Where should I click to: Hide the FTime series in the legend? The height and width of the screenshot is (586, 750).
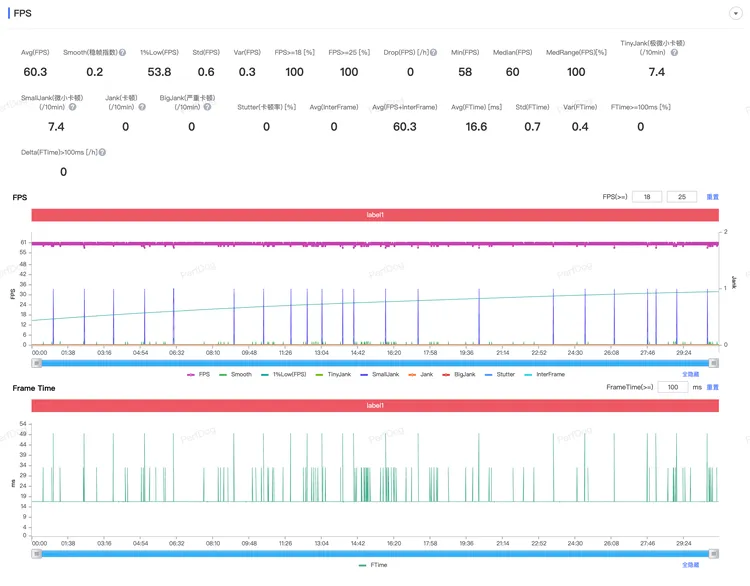point(374,565)
